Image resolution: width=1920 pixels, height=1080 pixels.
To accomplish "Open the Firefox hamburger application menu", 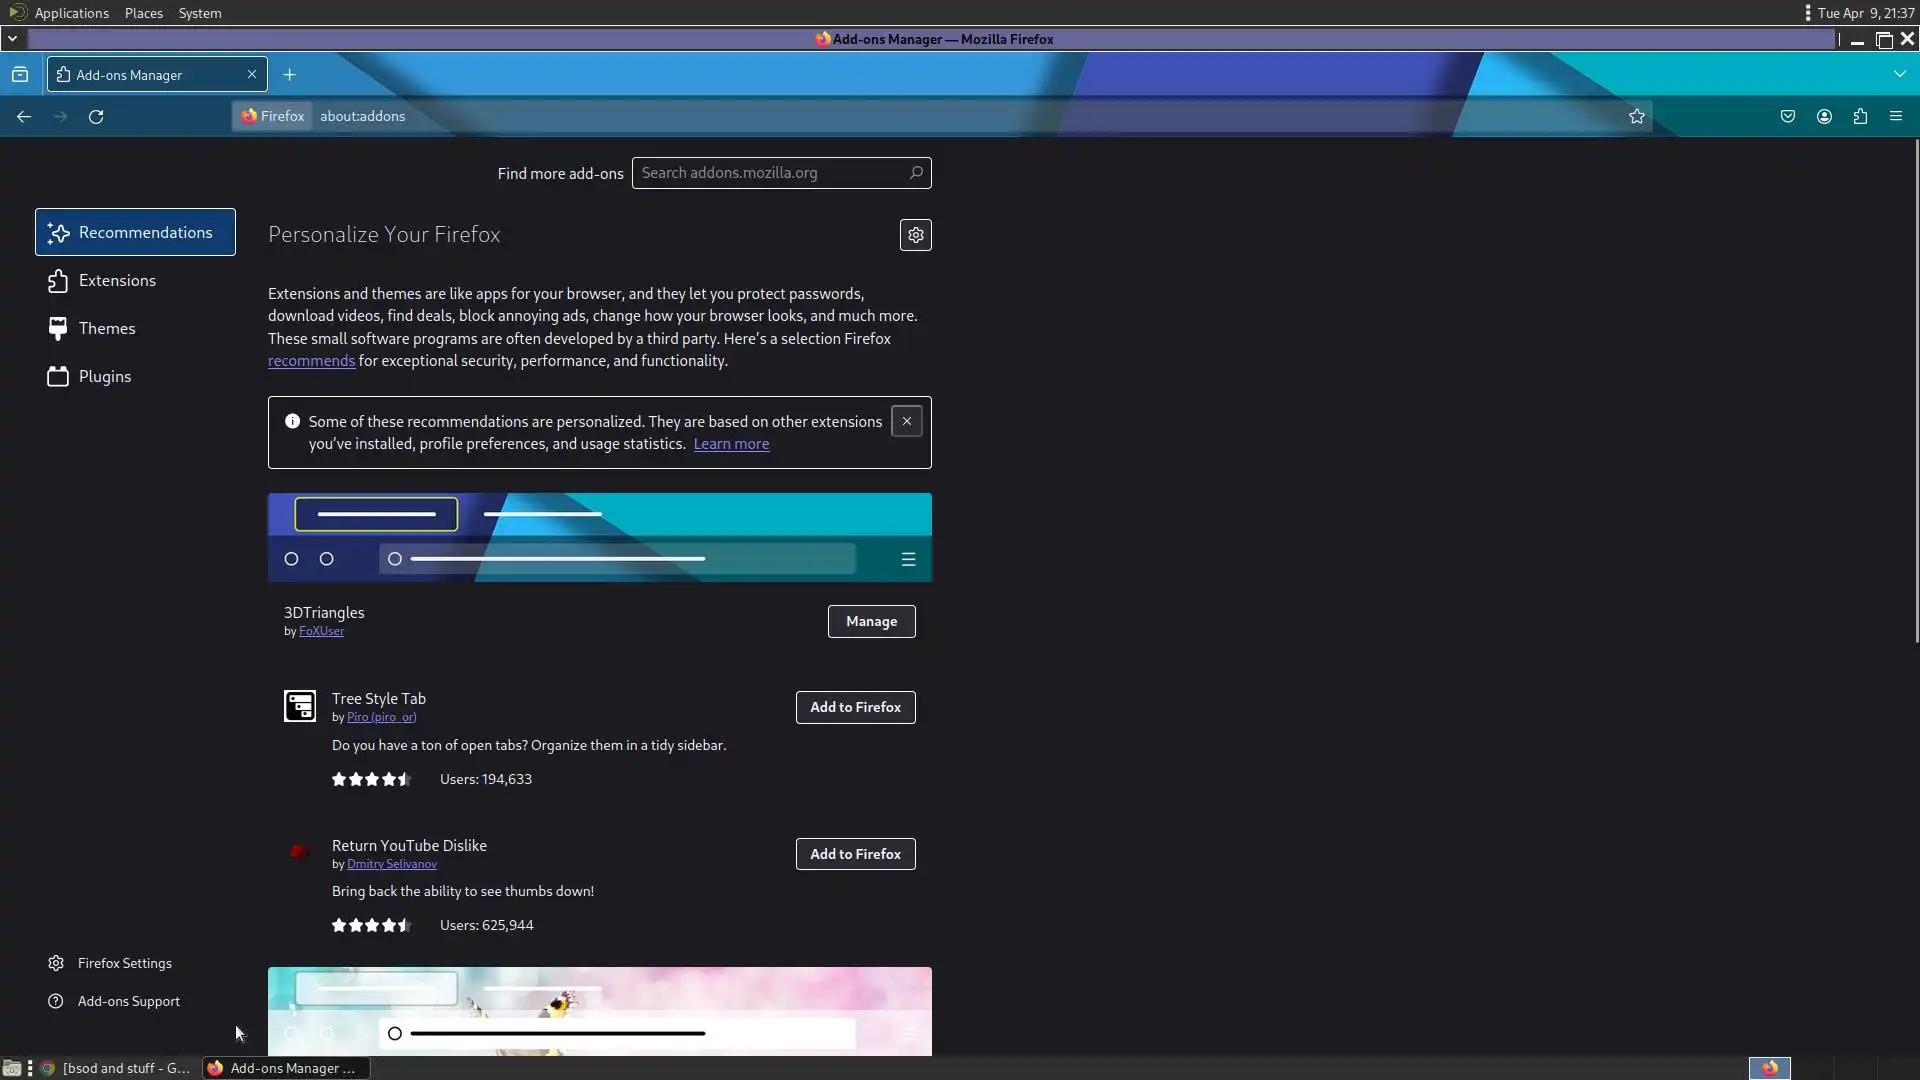I will coord(1896,117).
